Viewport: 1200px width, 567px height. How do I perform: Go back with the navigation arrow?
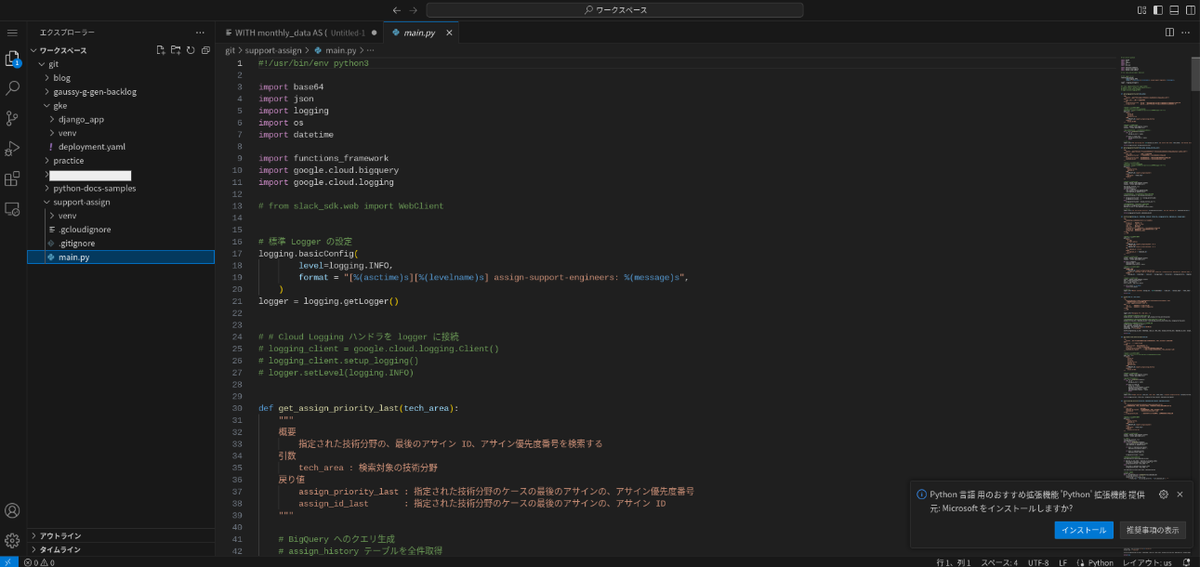pyautogui.click(x=397, y=10)
